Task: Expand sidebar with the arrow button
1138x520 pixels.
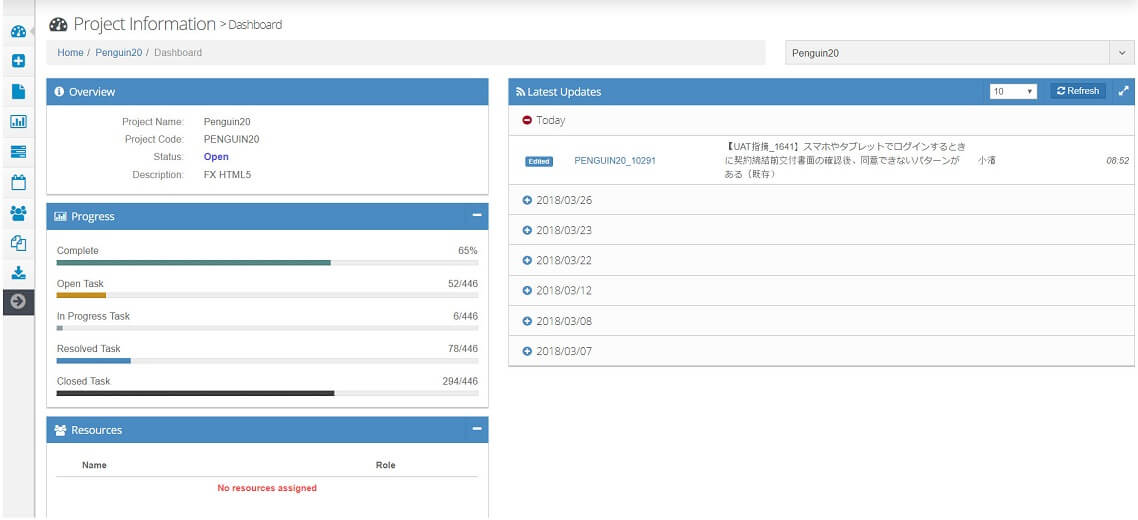Action: [x=18, y=301]
